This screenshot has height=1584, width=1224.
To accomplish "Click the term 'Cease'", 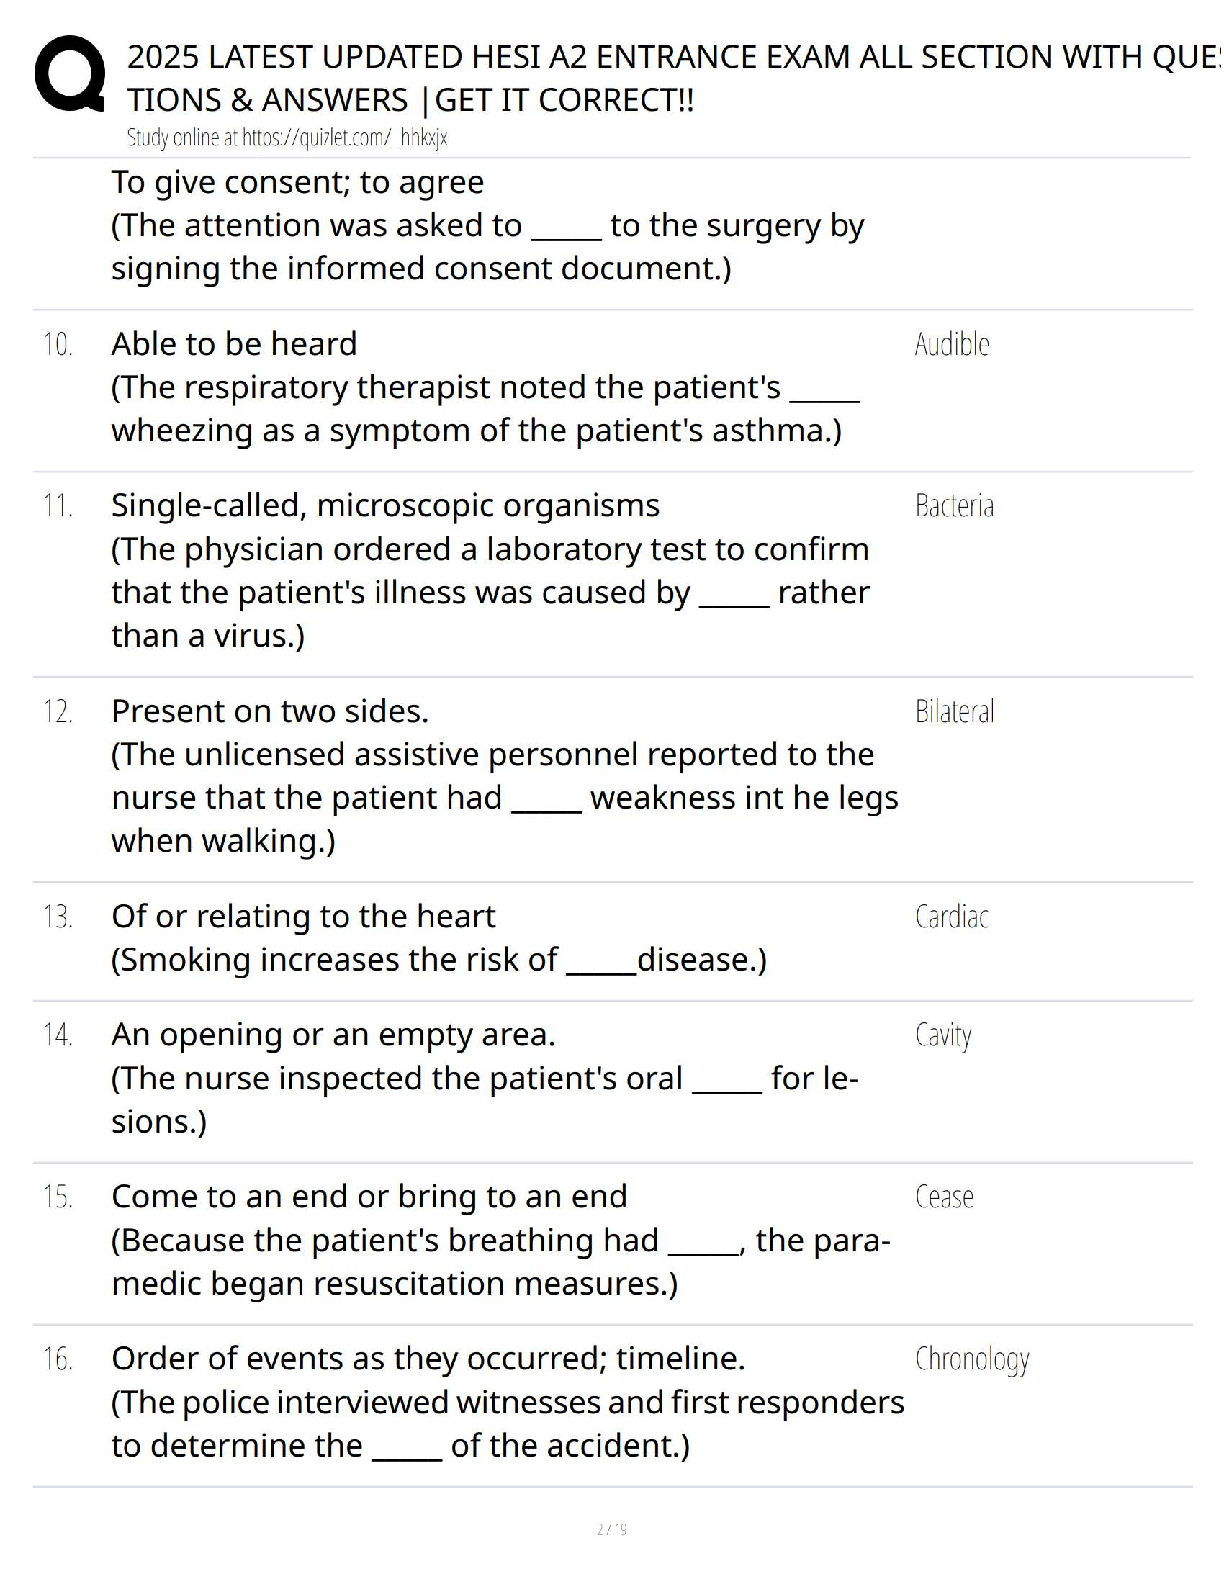I will coord(944,1197).
